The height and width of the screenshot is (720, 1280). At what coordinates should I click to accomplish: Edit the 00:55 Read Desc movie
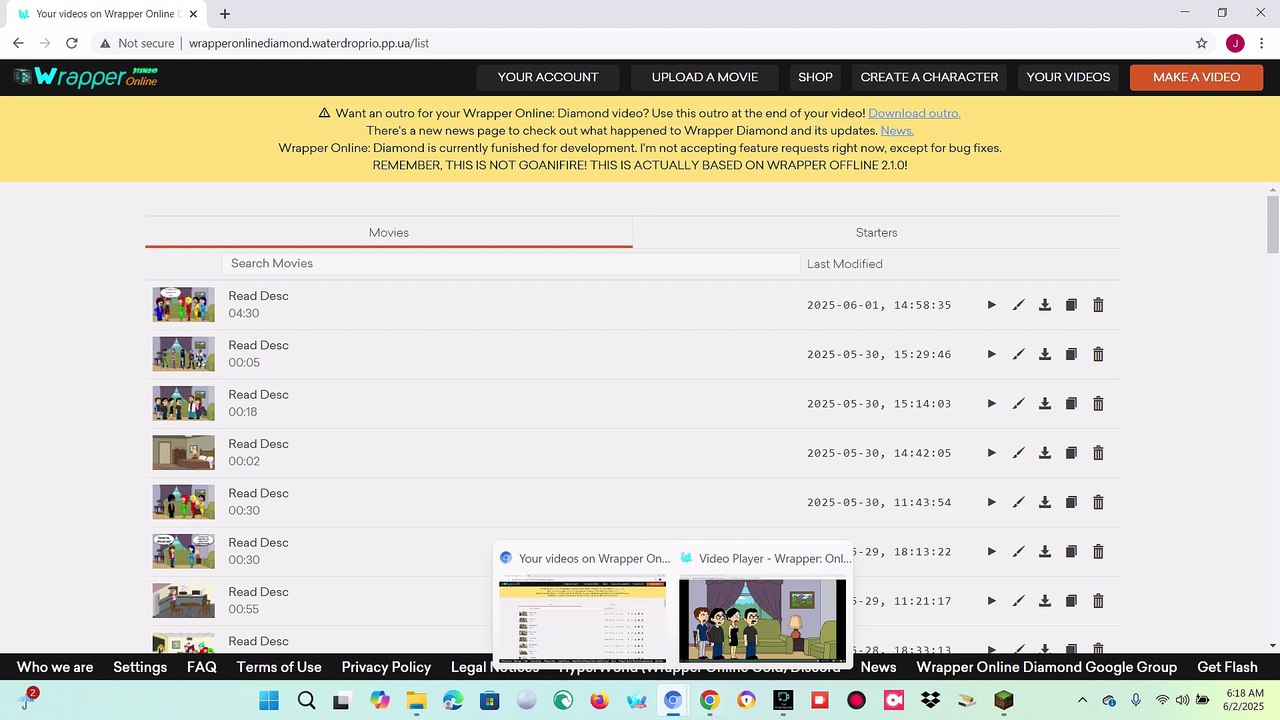click(x=1018, y=601)
